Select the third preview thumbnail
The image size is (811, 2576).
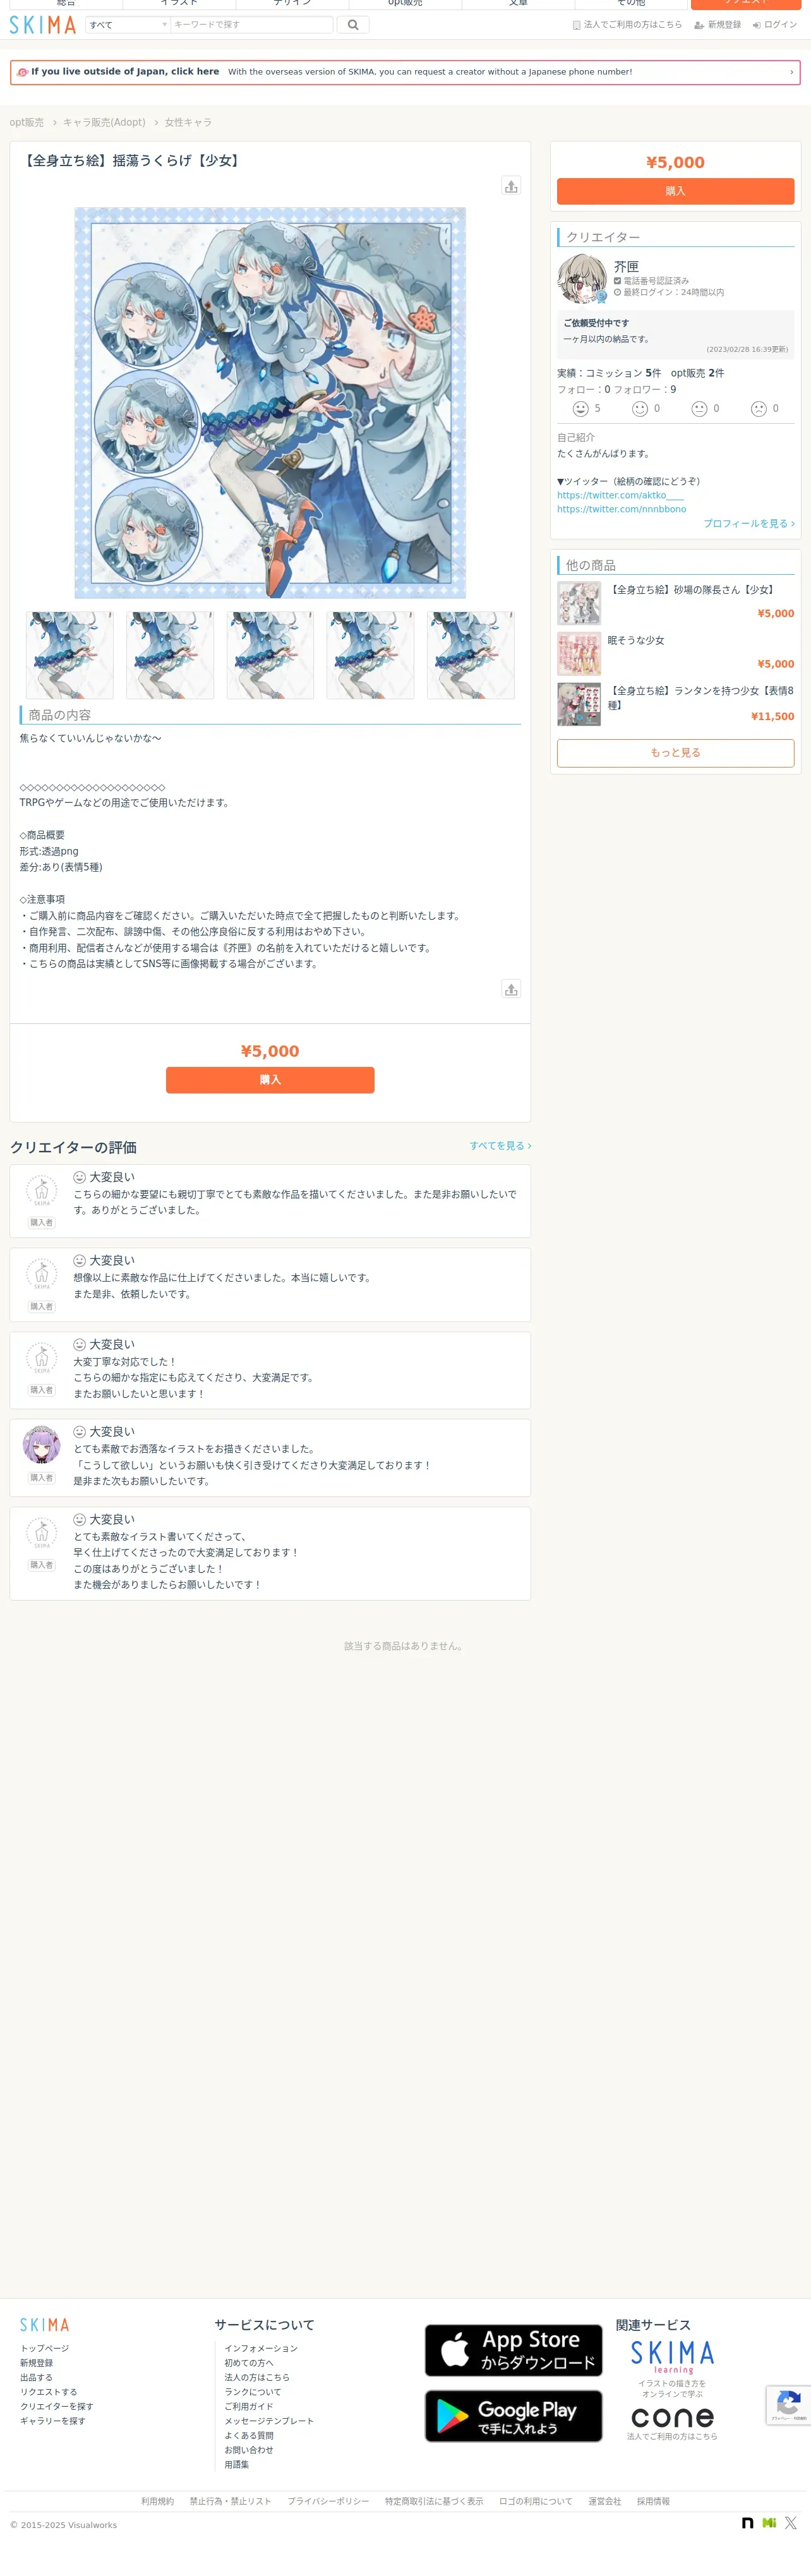(x=270, y=655)
